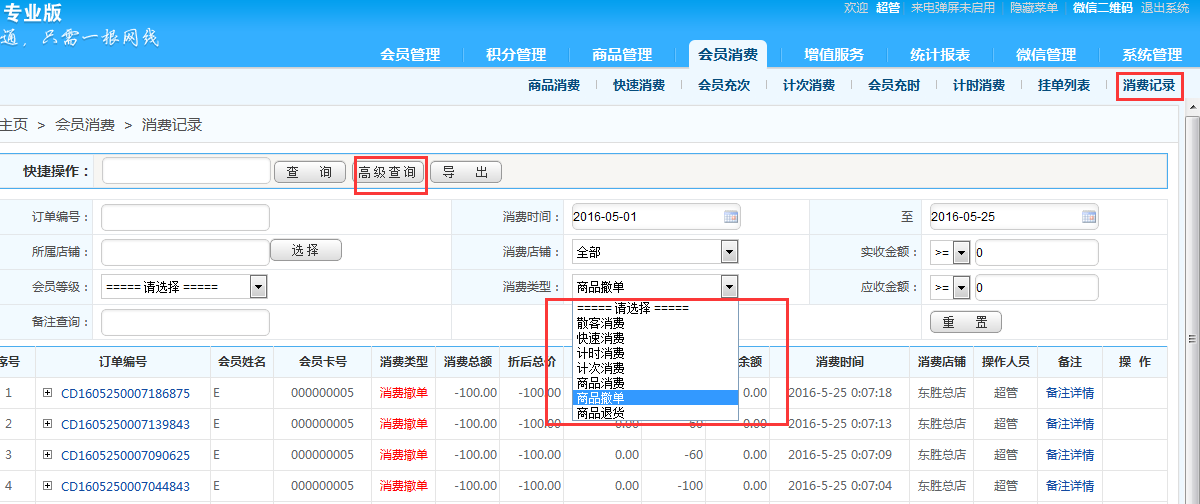
Task: Focus the 应收金额 value field
Action: [1035, 287]
